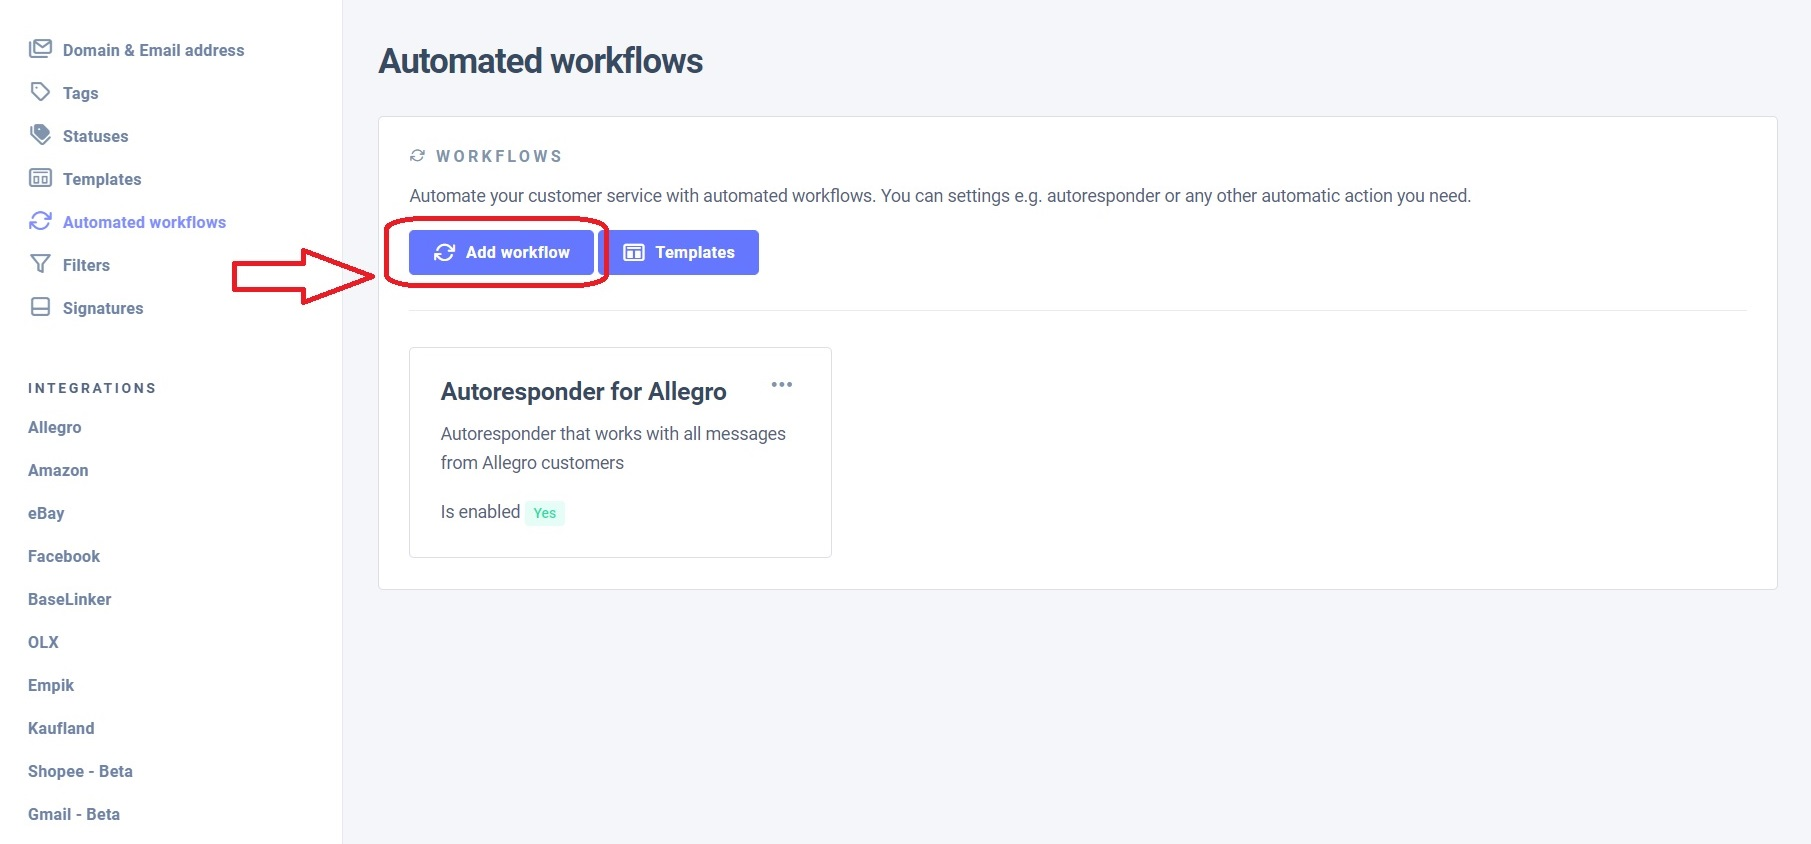The image size is (1811, 844).
Task: Open the Autoresponder for Allegro workflow card
Action: point(583,392)
